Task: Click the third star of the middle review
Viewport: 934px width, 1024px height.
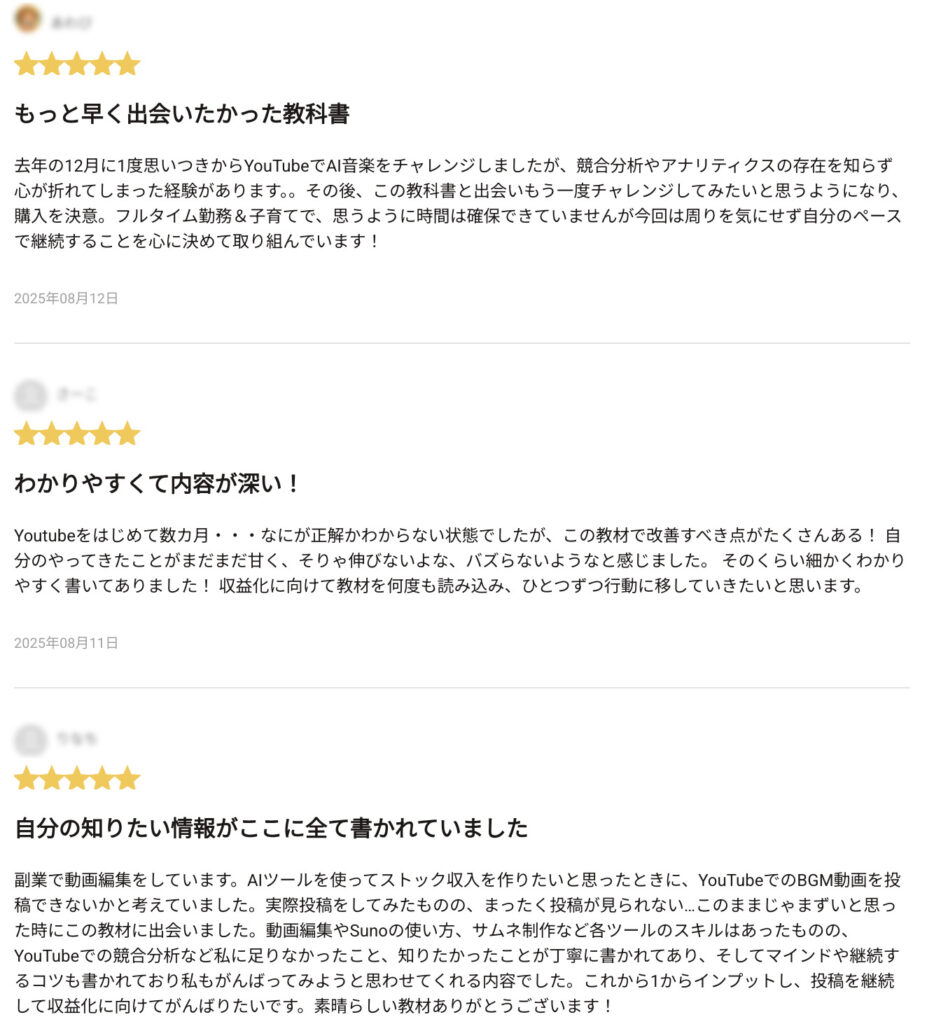Action: pos(77,434)
